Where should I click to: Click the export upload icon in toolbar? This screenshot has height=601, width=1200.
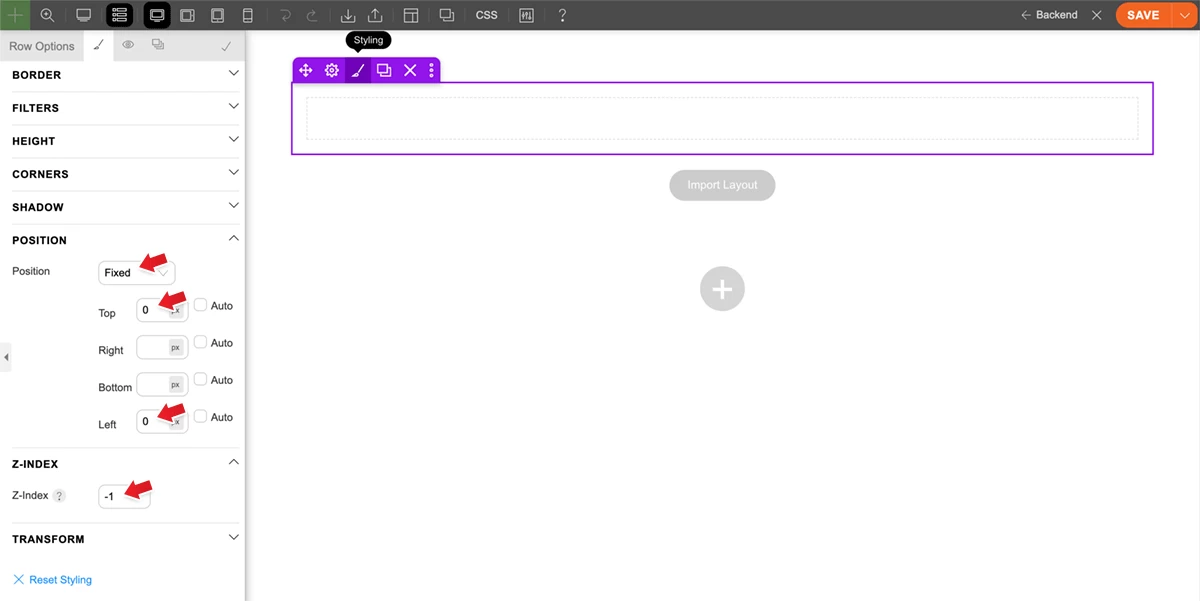pyautogui.click(x=375, y=15)
